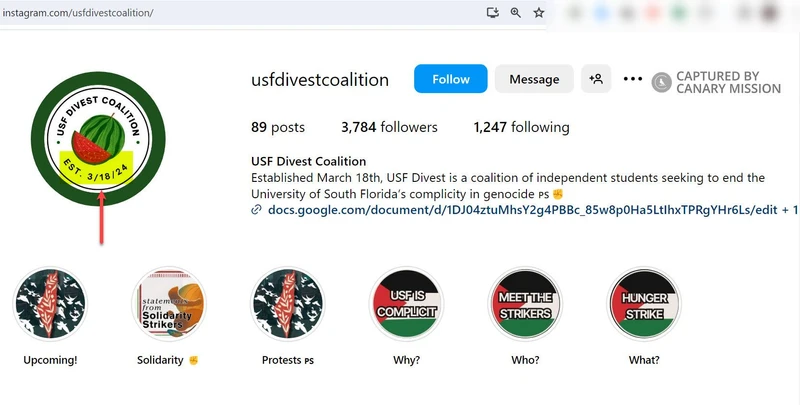Open the 'Why?' USF Is Complicit highlight

click(406, 304)
